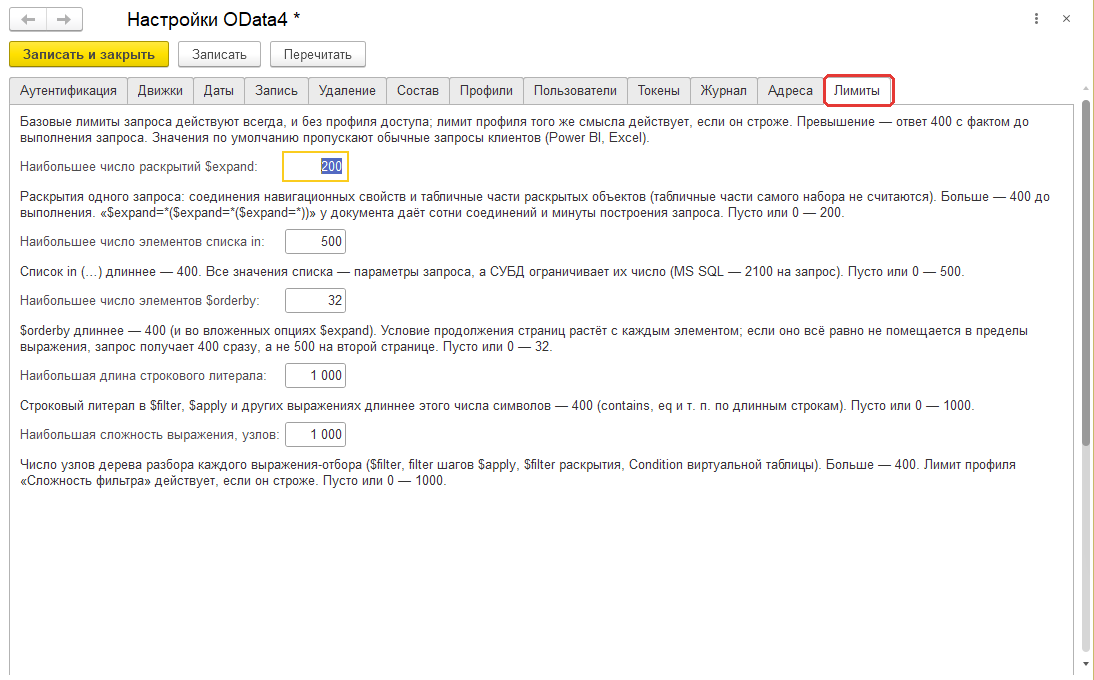Go forward with the right arrow button
This screenshot has width=1094, height=680.
point(64,20)
